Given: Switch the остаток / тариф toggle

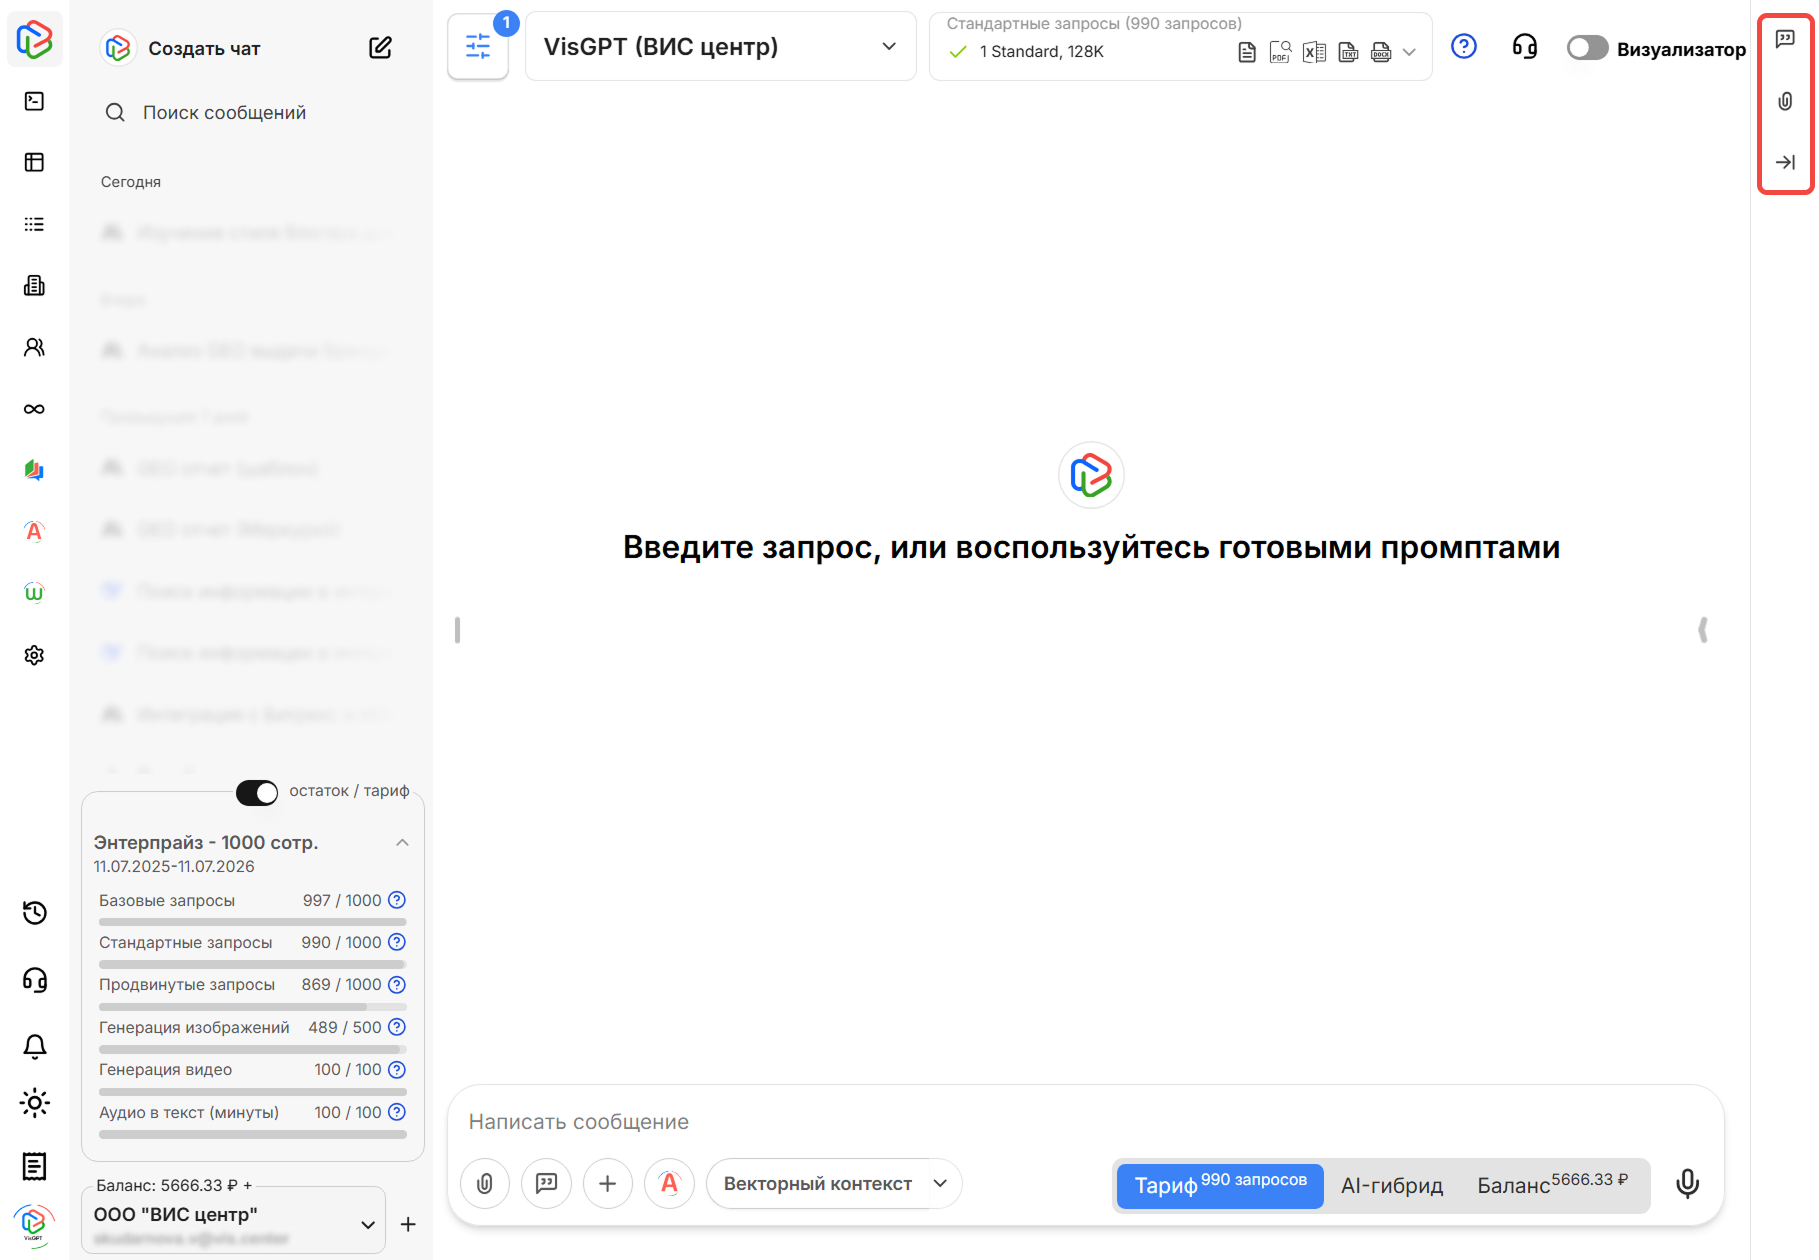Looking at the screenshot, I should click(256, 792).
